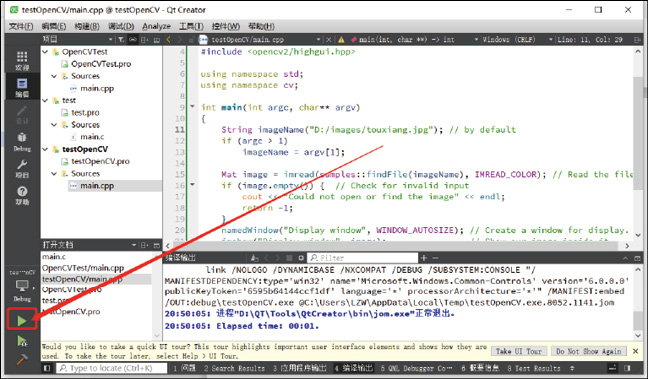This screenshot has height=379, width=648.
Task: Click the locator field Type to locate
Action: pyautogui.click(x=111, y=368)
